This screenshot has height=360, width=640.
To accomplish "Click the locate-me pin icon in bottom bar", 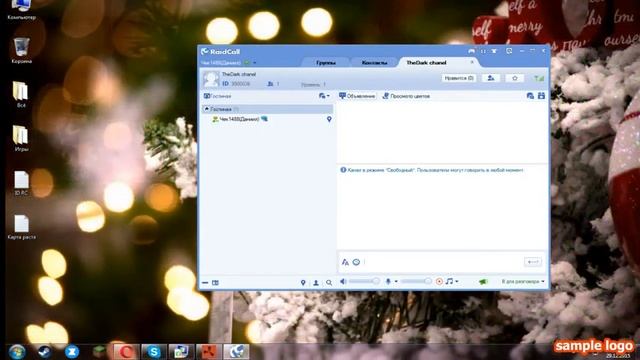I will tap(303, 282).
